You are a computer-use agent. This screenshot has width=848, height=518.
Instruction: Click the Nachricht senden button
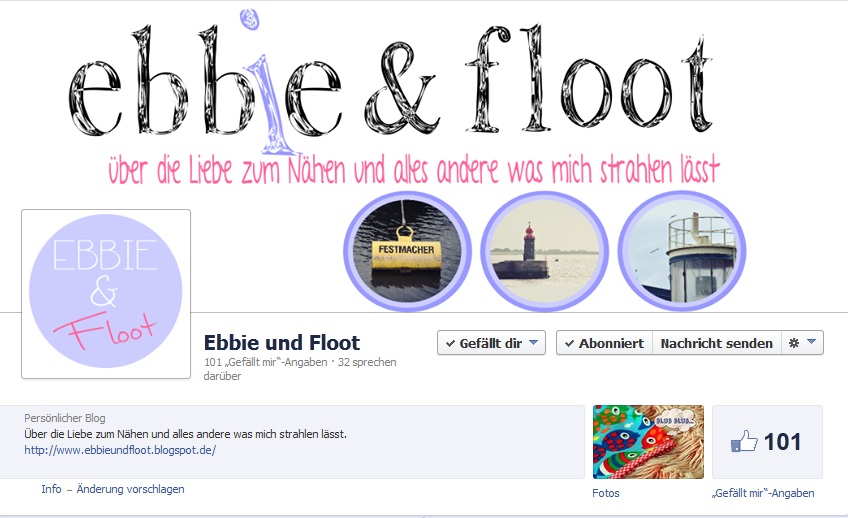pyautogui.click(x=717, y=343)
